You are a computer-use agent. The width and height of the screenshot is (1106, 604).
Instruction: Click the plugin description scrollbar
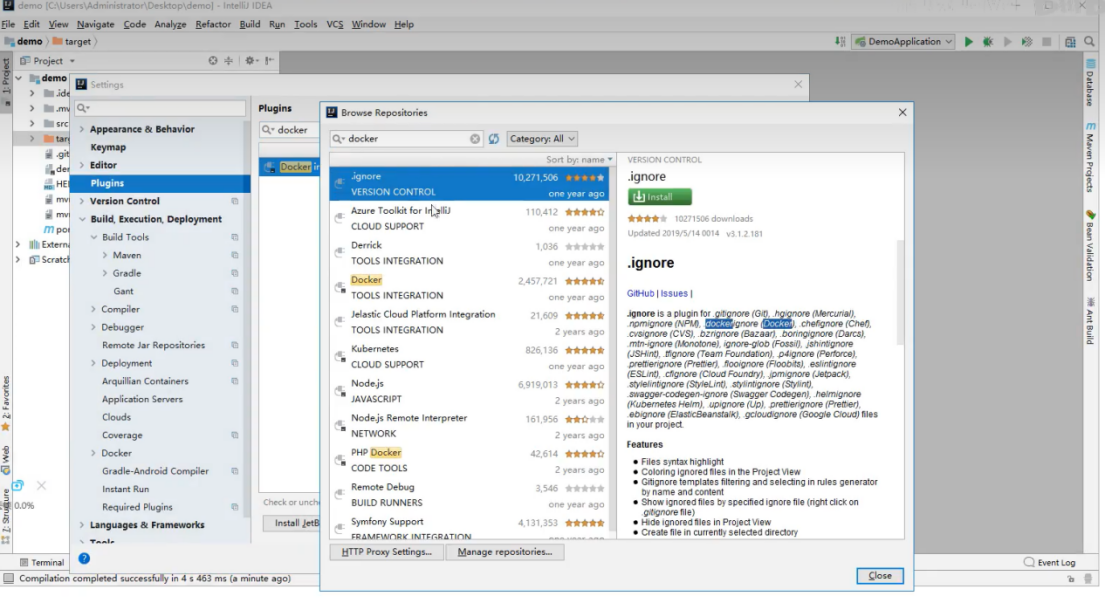pos(899,292)
